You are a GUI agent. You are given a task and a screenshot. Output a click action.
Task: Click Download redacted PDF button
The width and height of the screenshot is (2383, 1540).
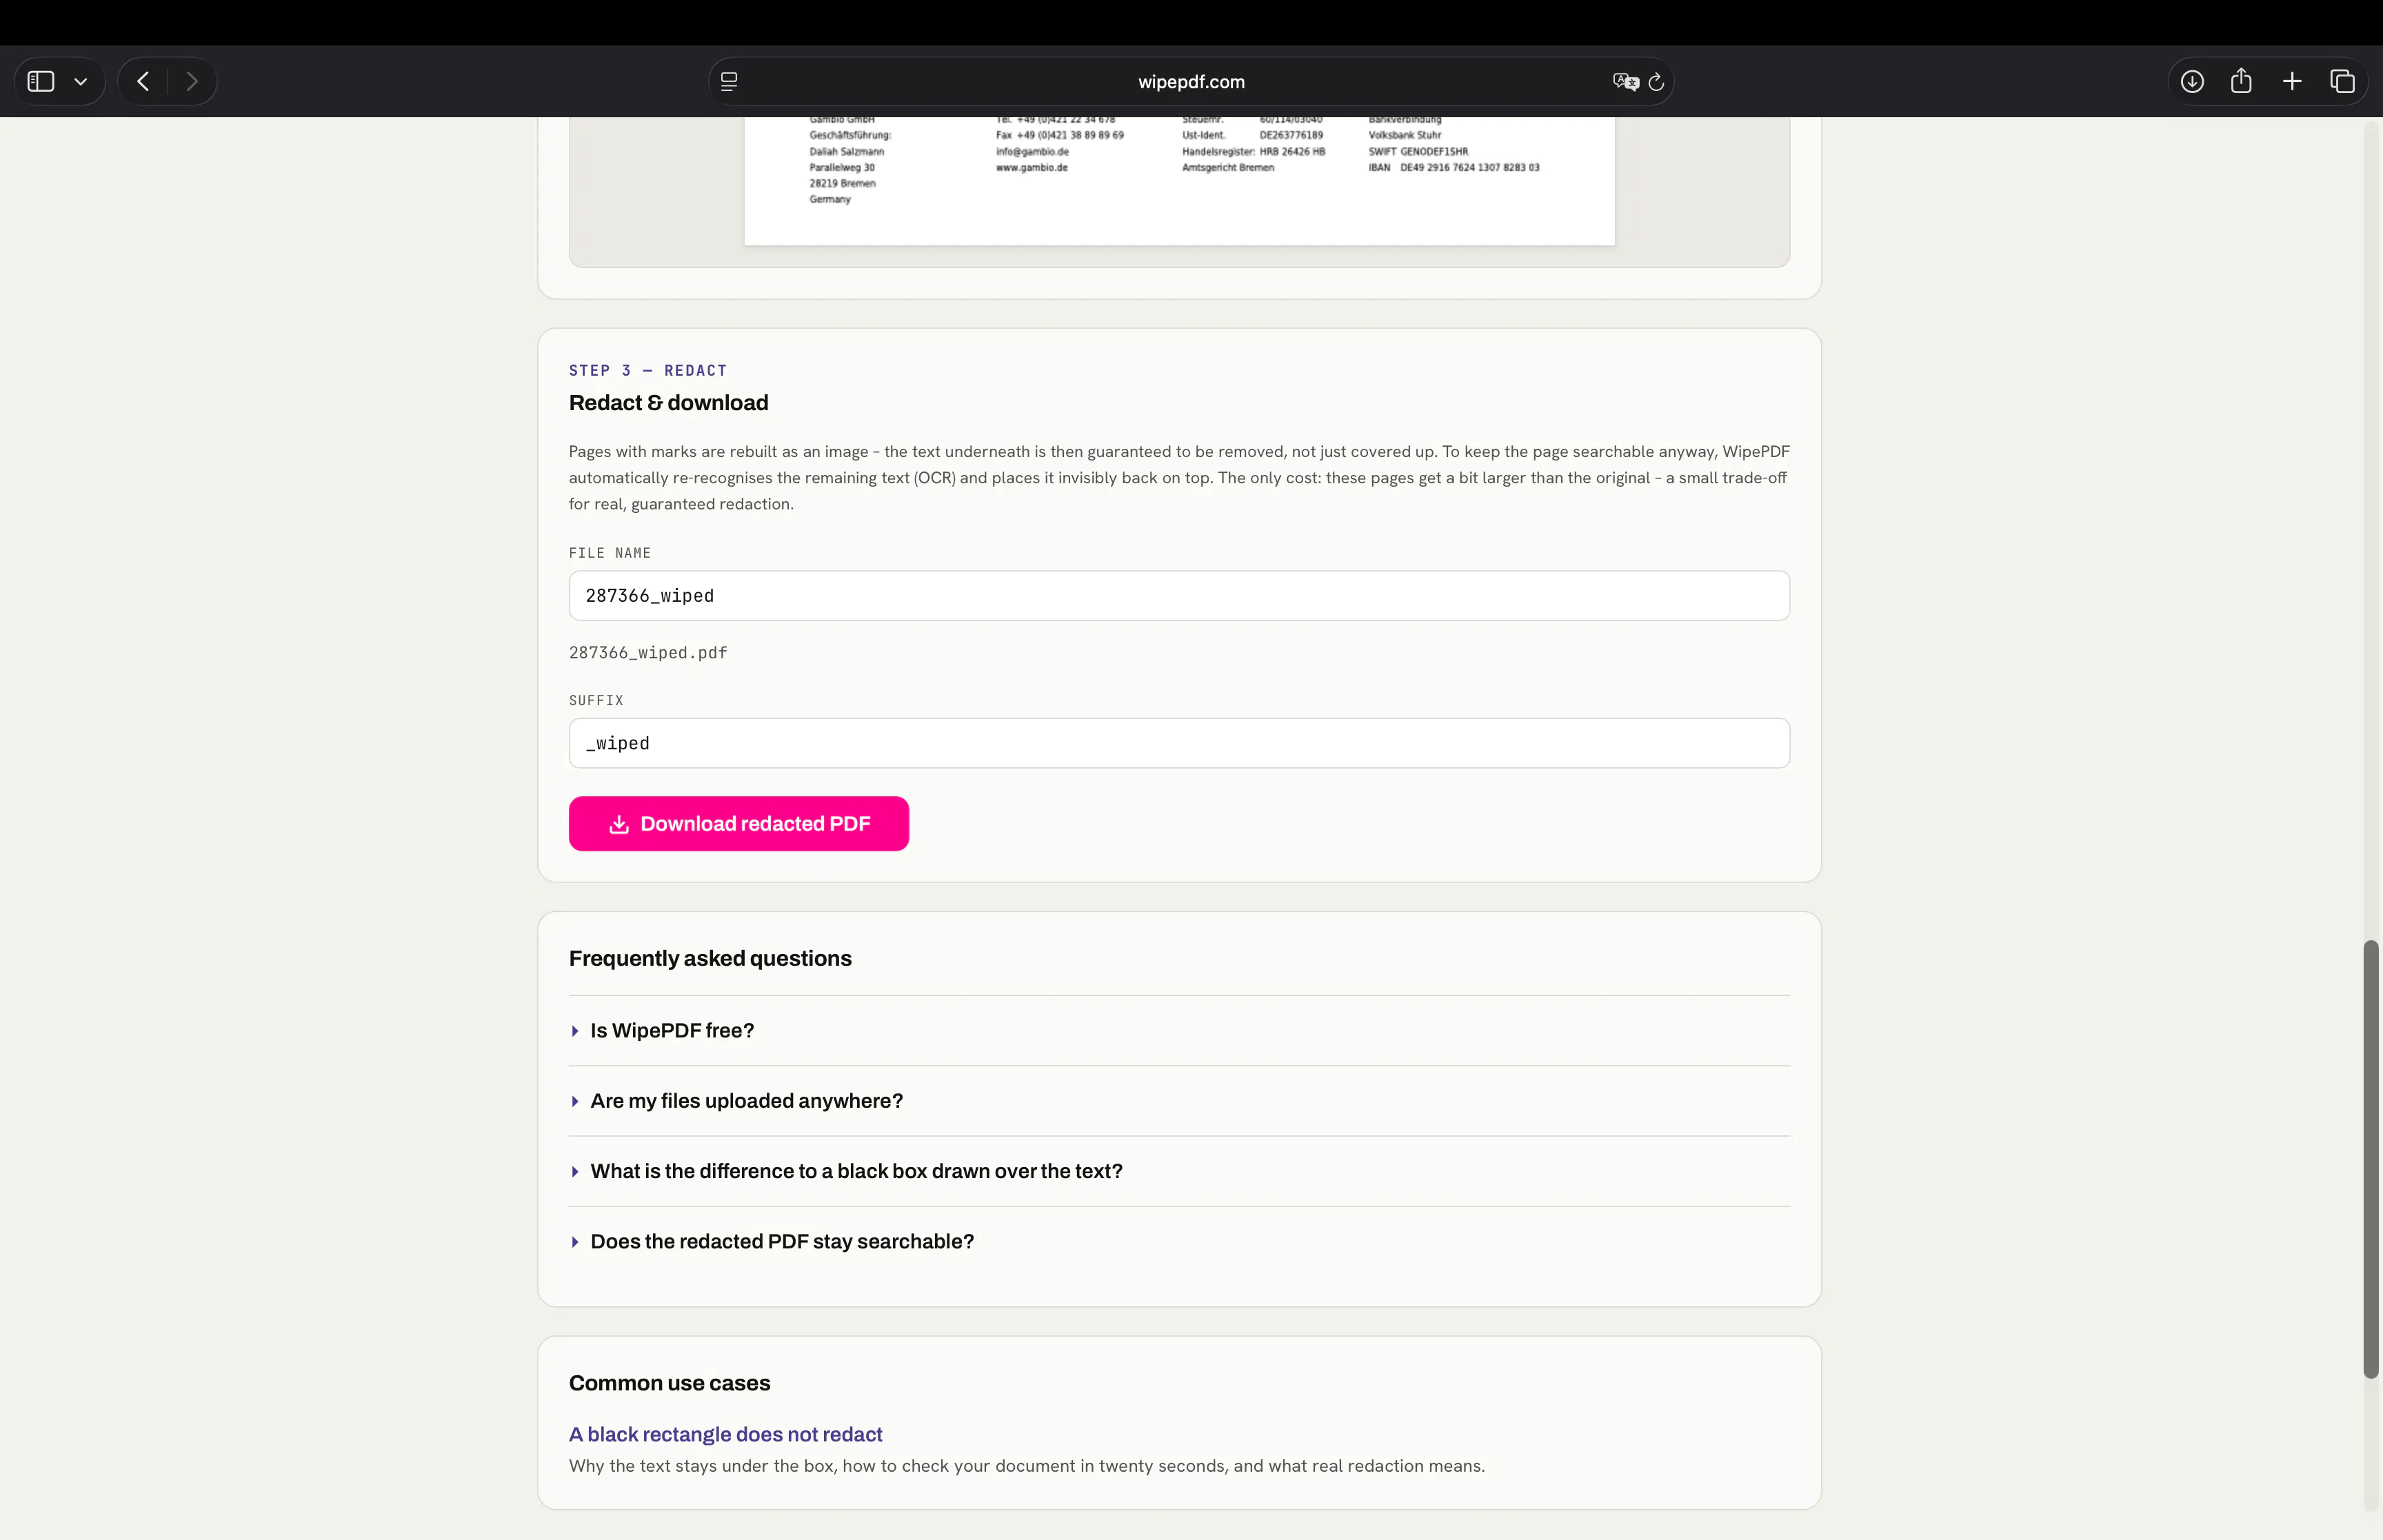point(739,824)
